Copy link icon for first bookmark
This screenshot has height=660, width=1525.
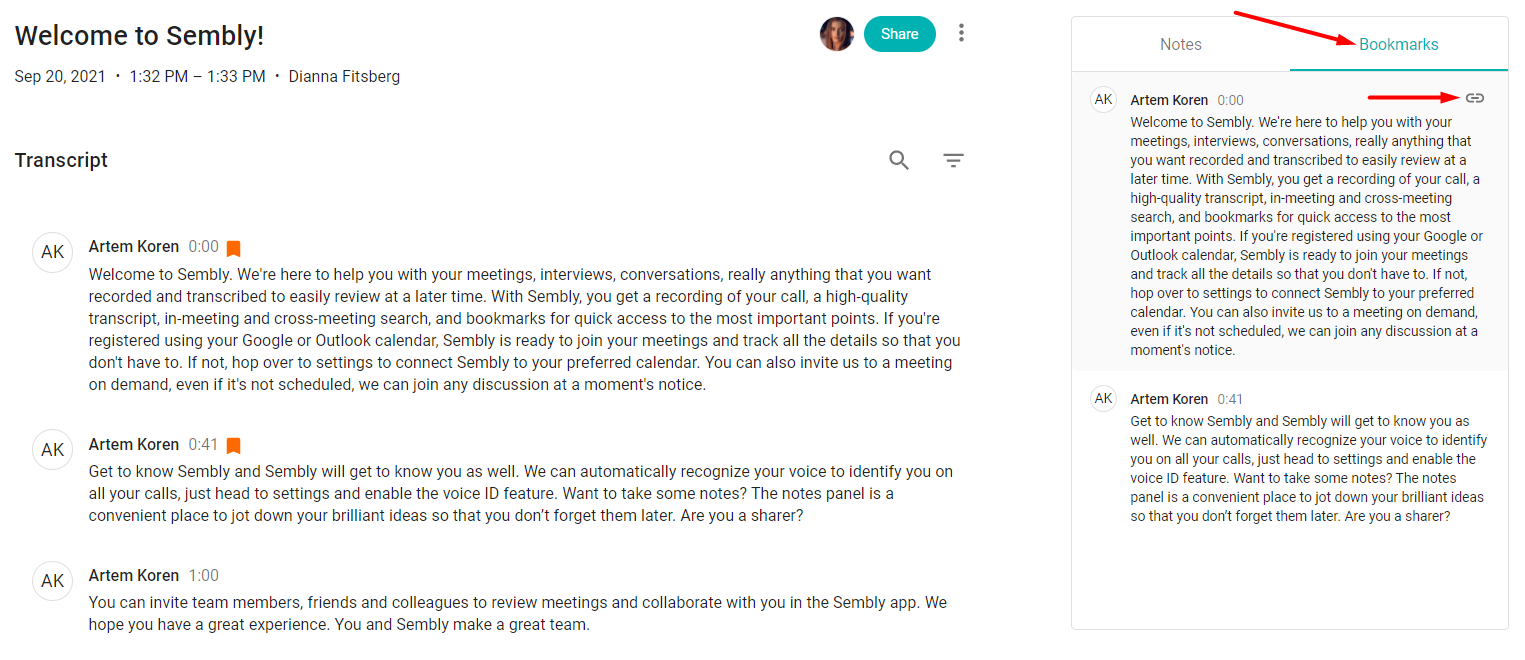tap(1474, 98)
